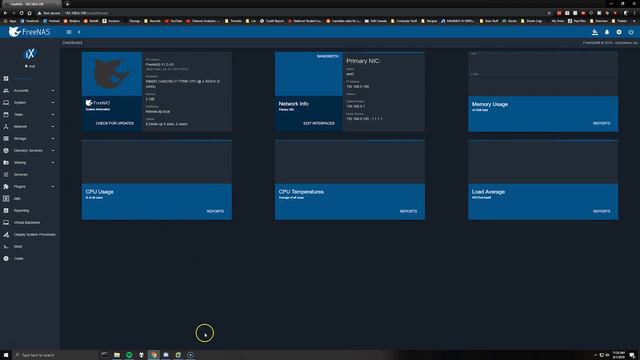Click EDIT INTERFACES button

[x=319, y=123]
